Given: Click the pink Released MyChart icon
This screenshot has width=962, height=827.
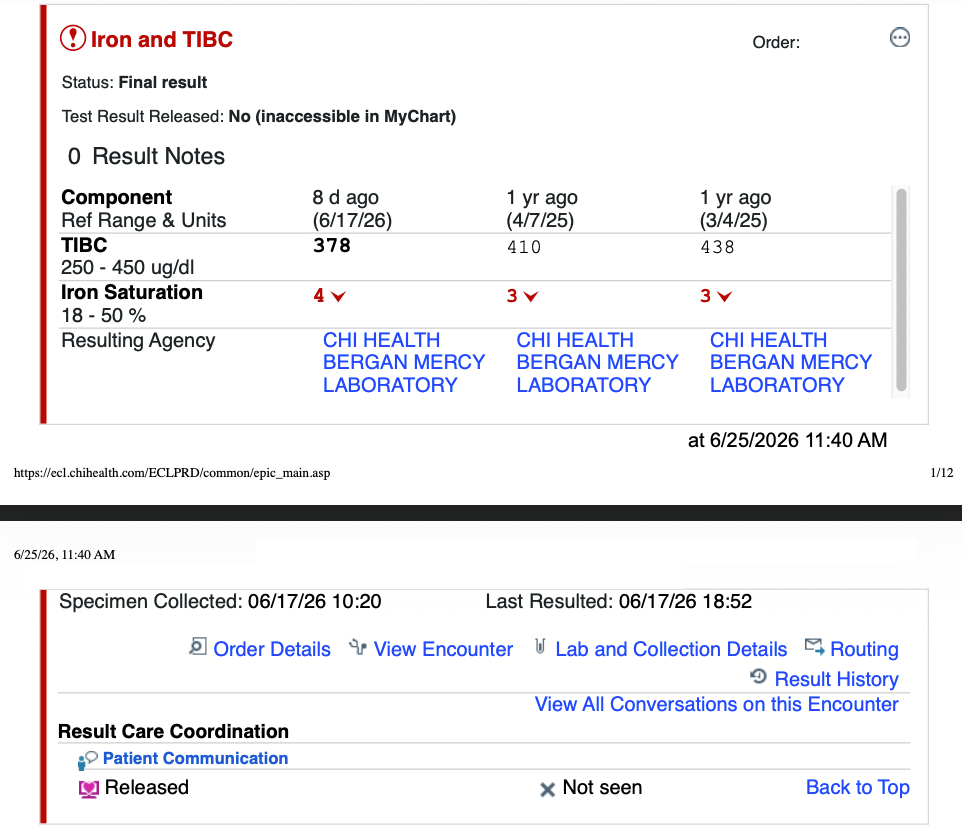Looking at the screenshot, I should pyautogui.click(x=88, y=789).
